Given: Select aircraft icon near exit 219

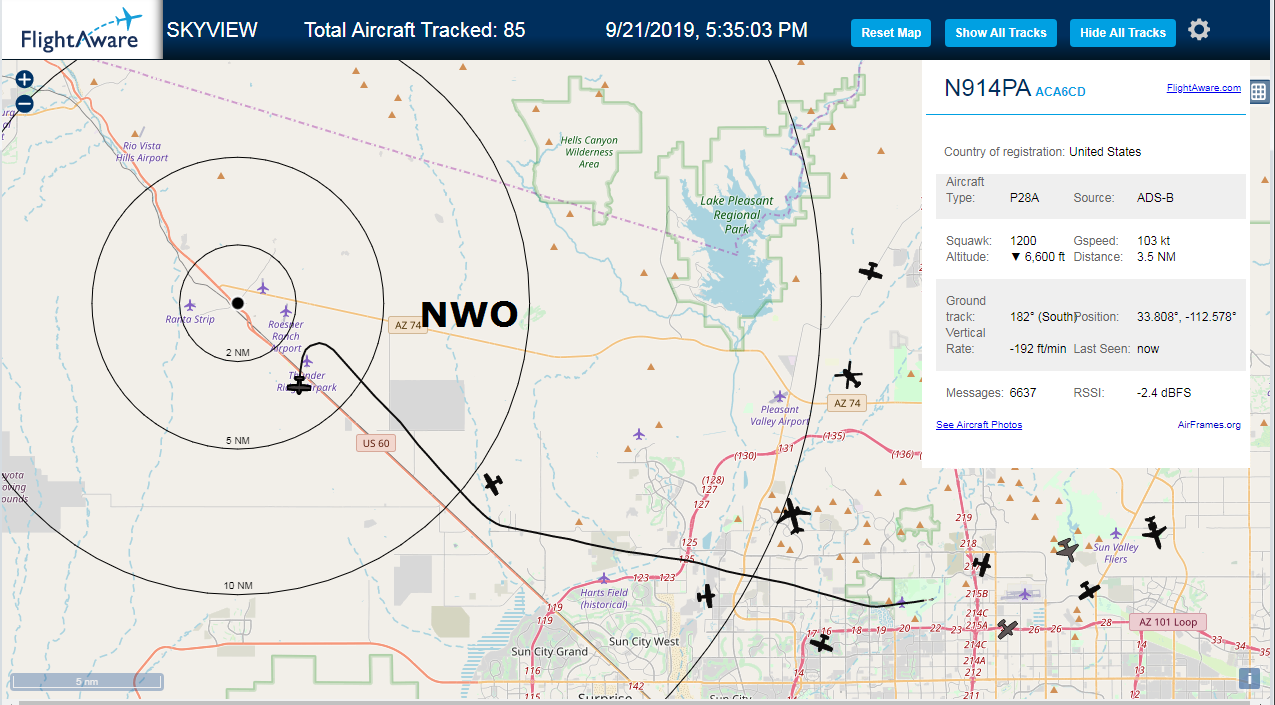Looking at the screenshot, I should 982,564.
